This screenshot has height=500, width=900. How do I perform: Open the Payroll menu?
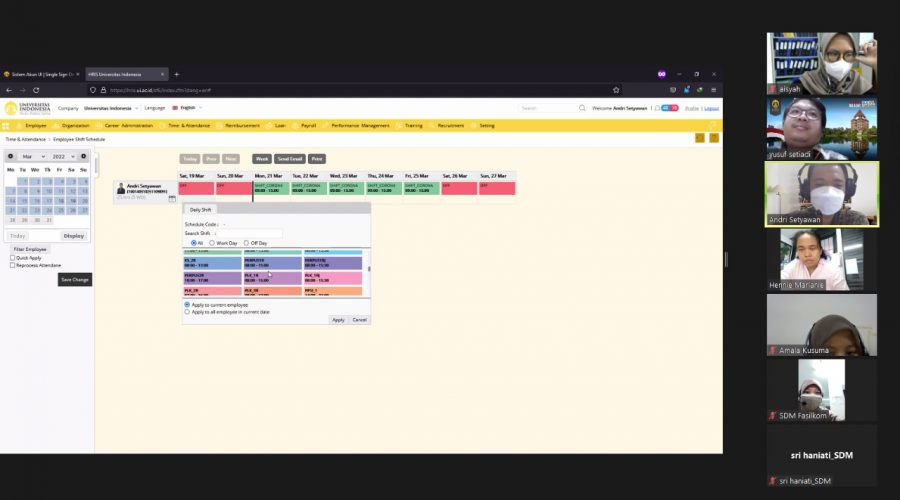[308, 126]
